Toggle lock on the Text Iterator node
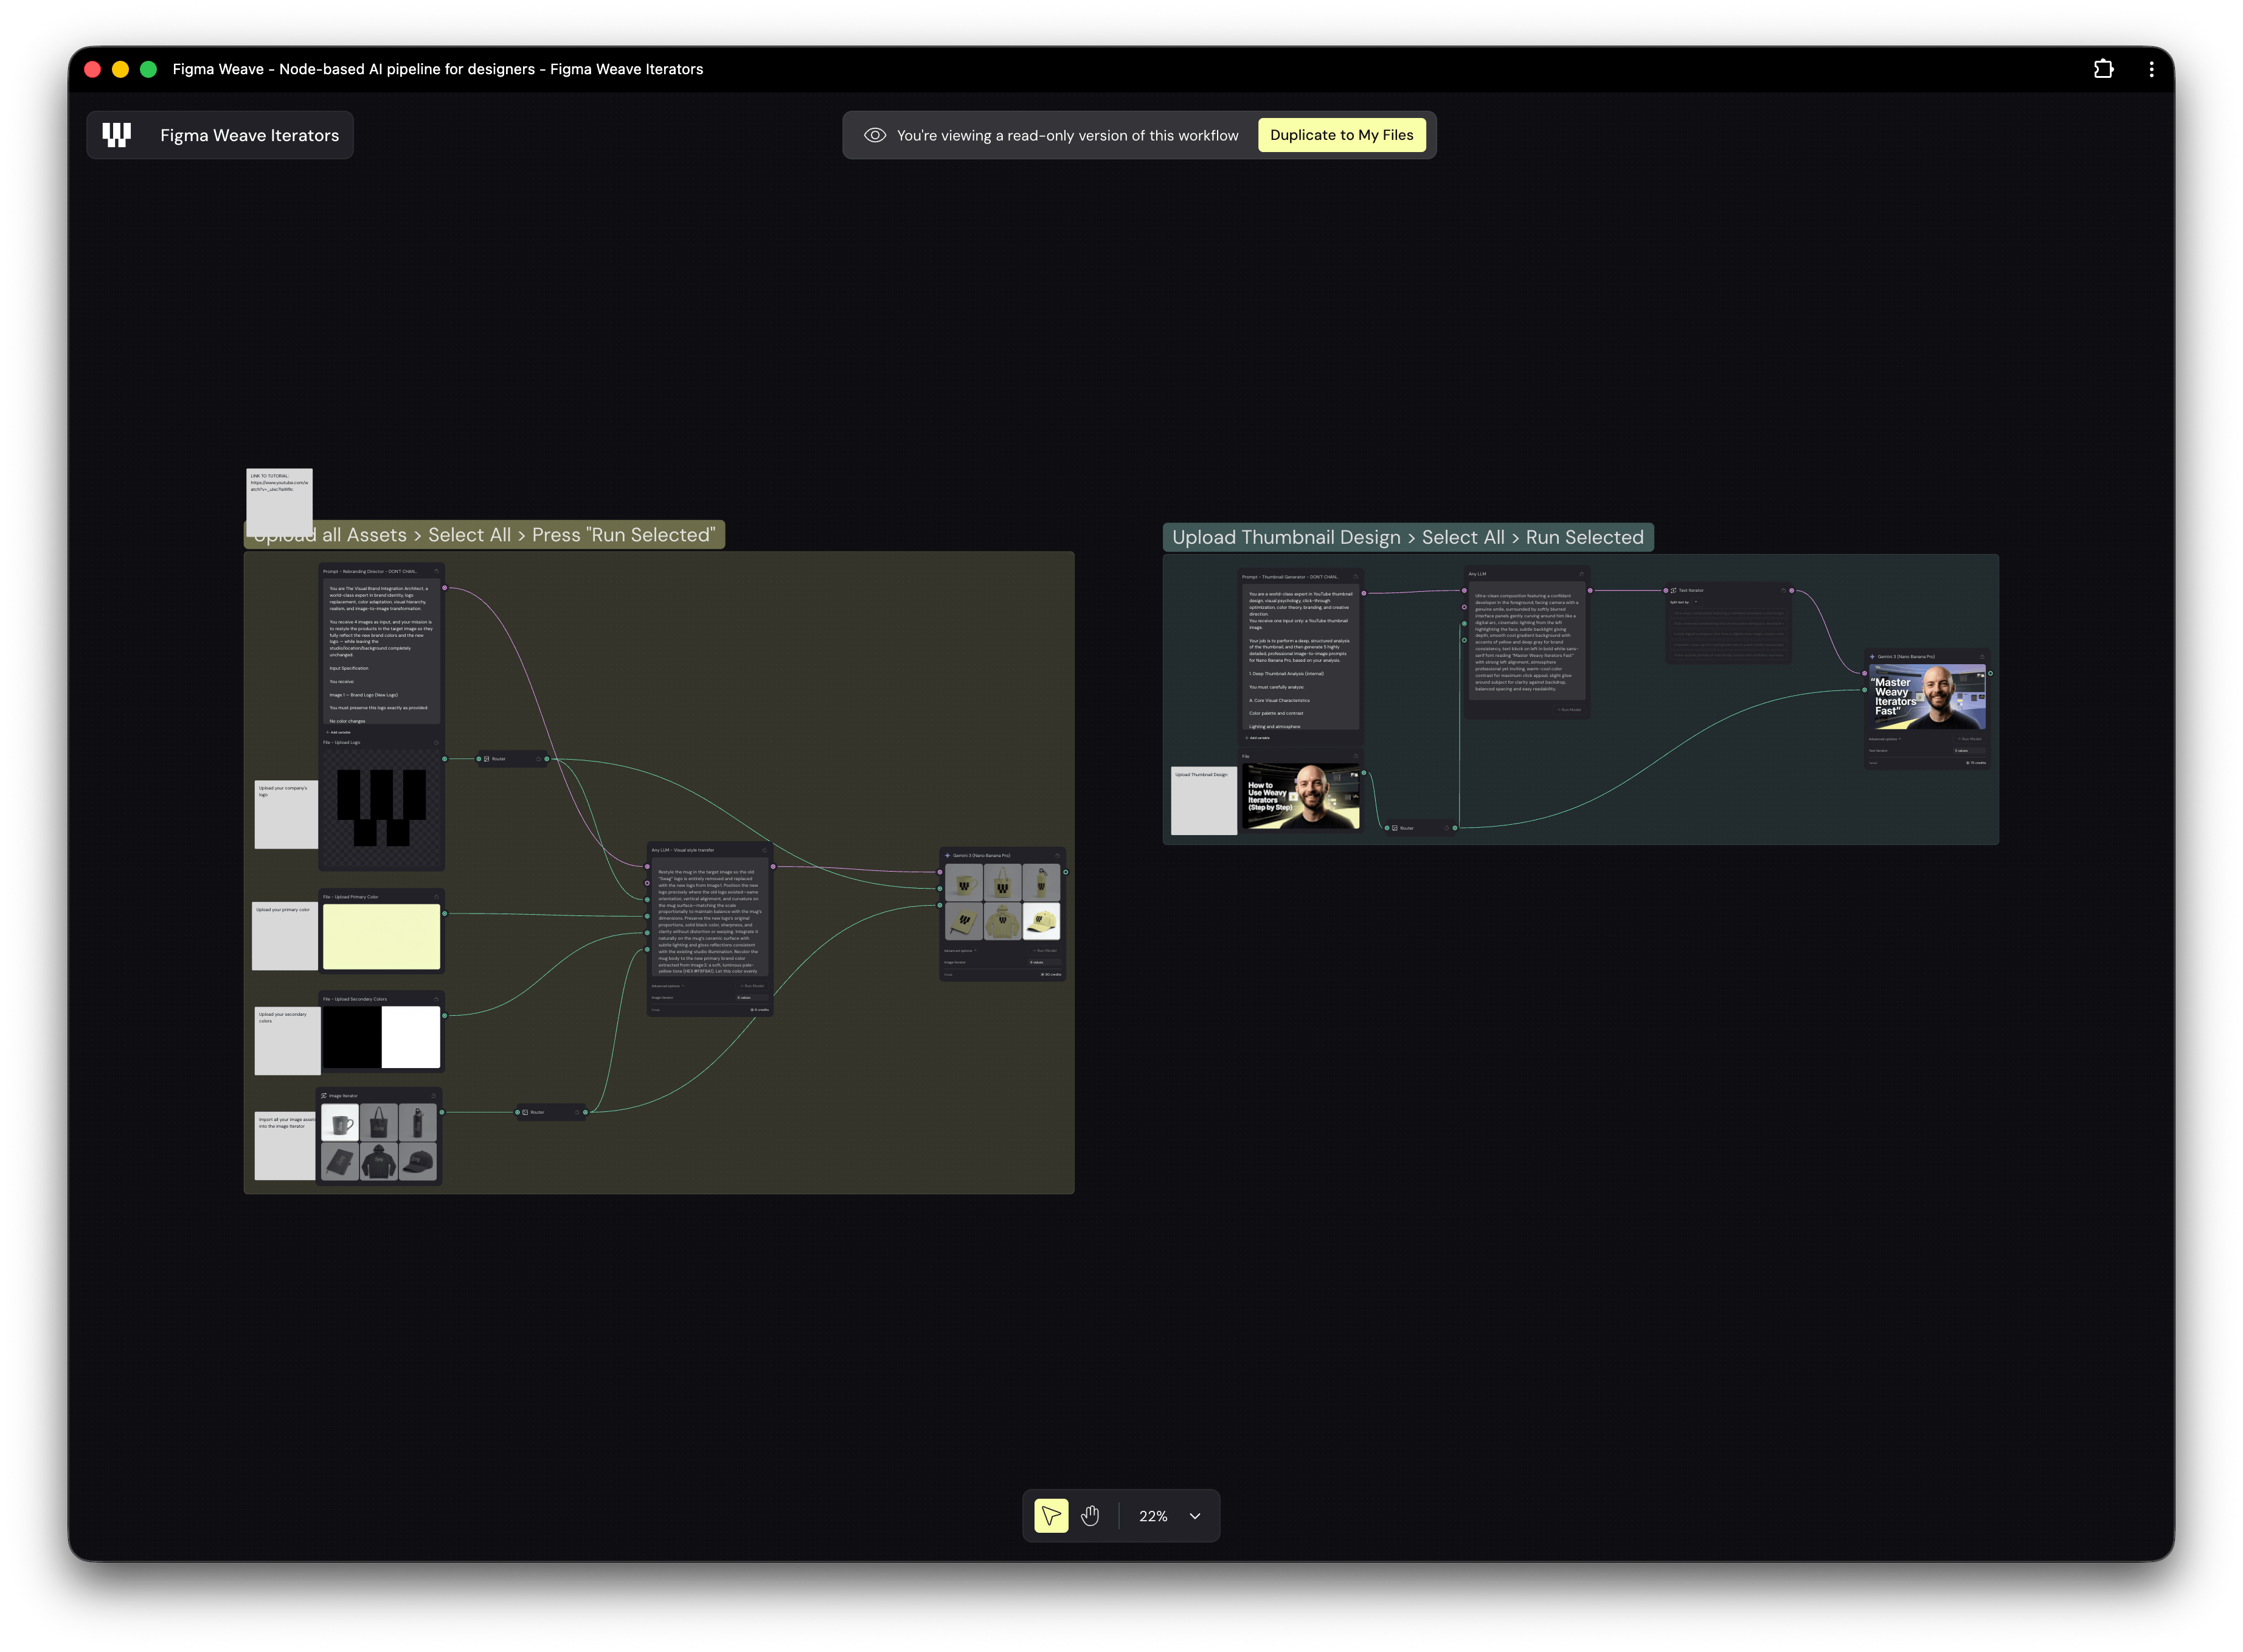 [x=1783, y=590]
